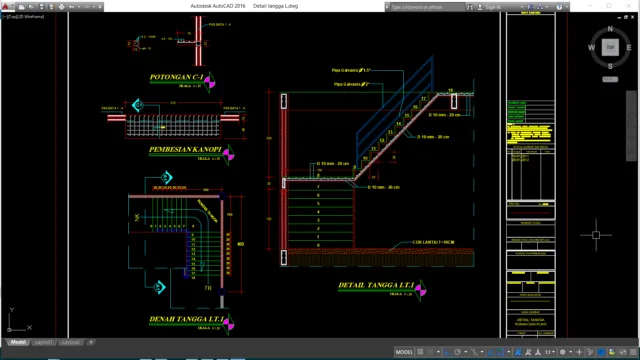
Task: Toggle 2D object snap
Action: click(501, 352)
